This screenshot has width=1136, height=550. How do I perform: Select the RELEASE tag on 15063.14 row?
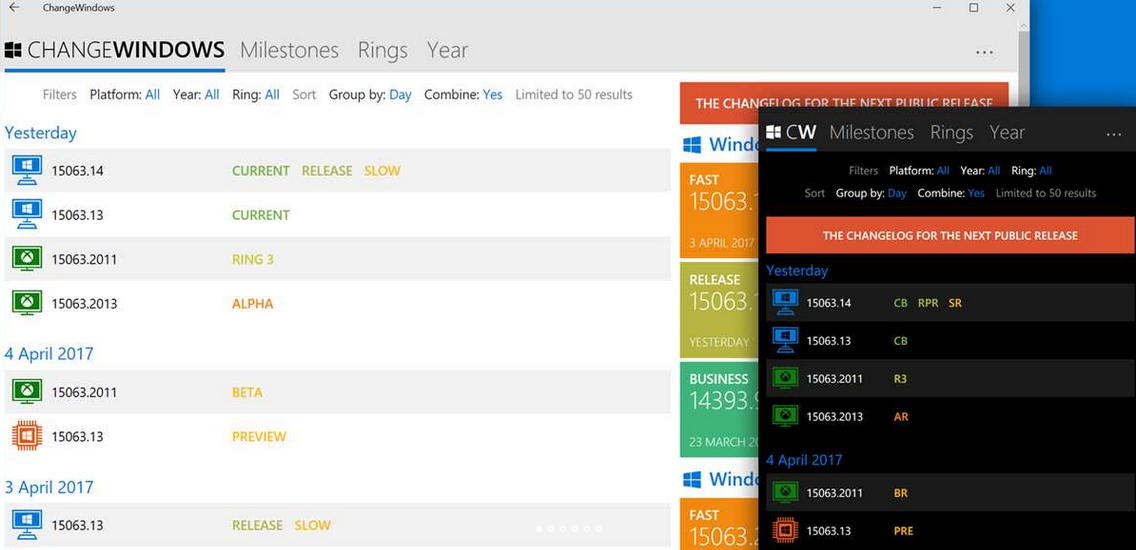click(327, 171)
